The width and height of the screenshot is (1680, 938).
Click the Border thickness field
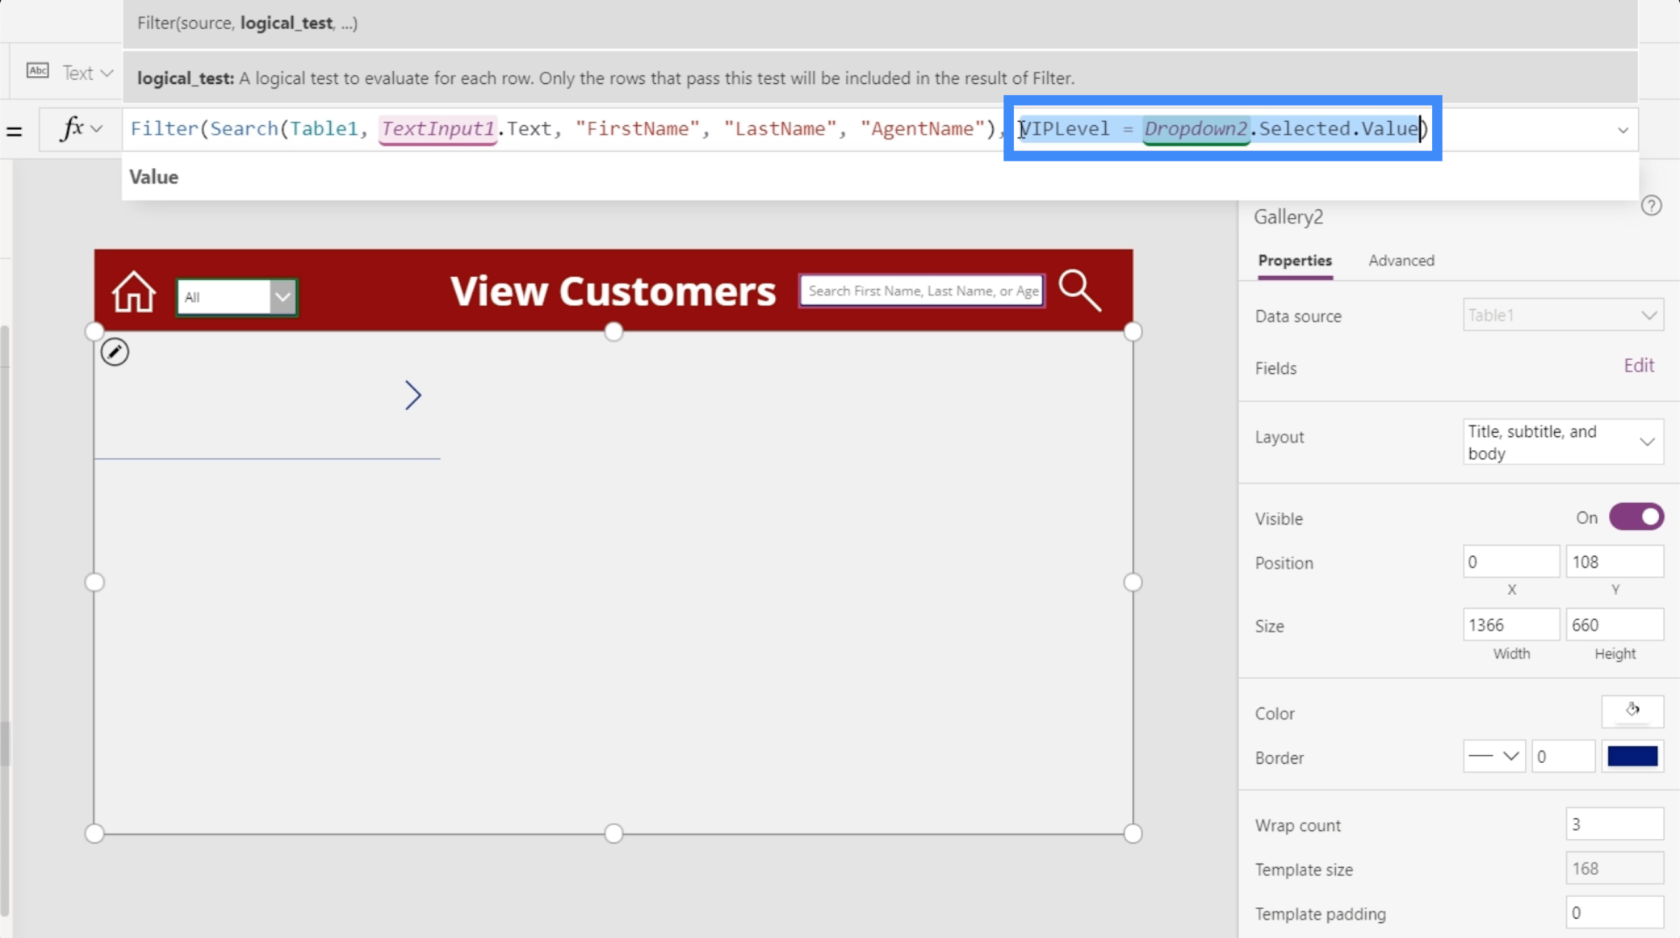[x=1563, y=756]
